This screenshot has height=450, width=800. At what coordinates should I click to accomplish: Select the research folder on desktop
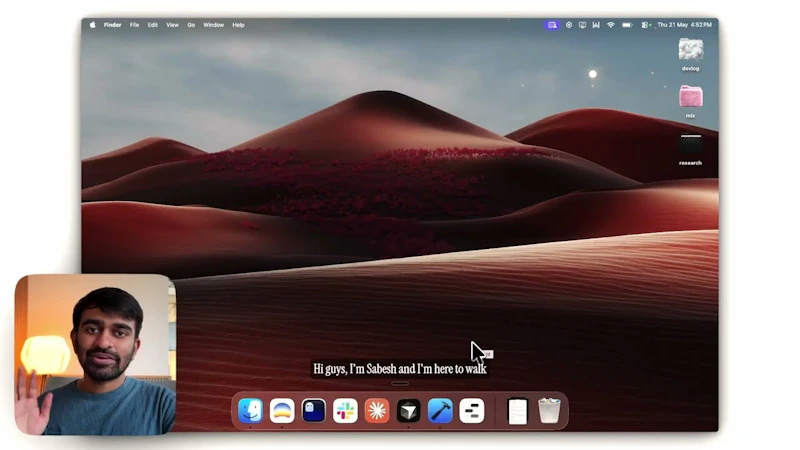tap(690, 149)
